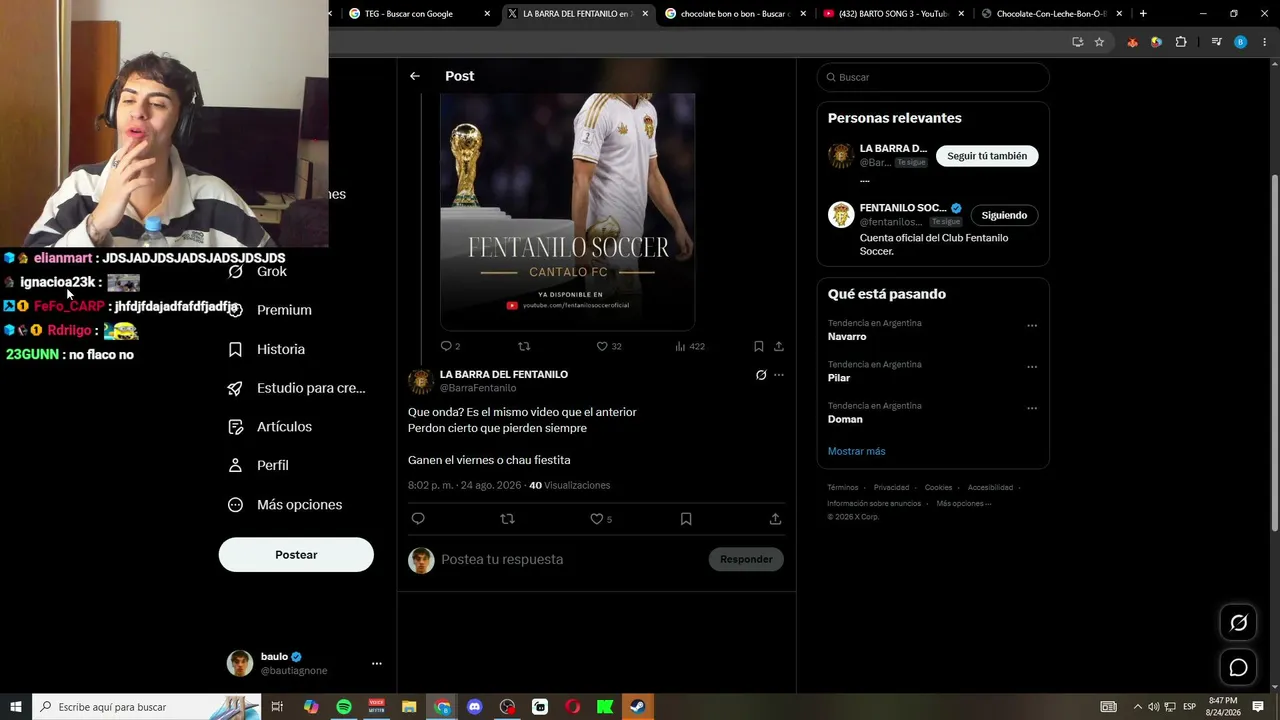Open Grok in the sidebar menu
The height and width of the screenshot is (720, 1280).
[259, 271]
